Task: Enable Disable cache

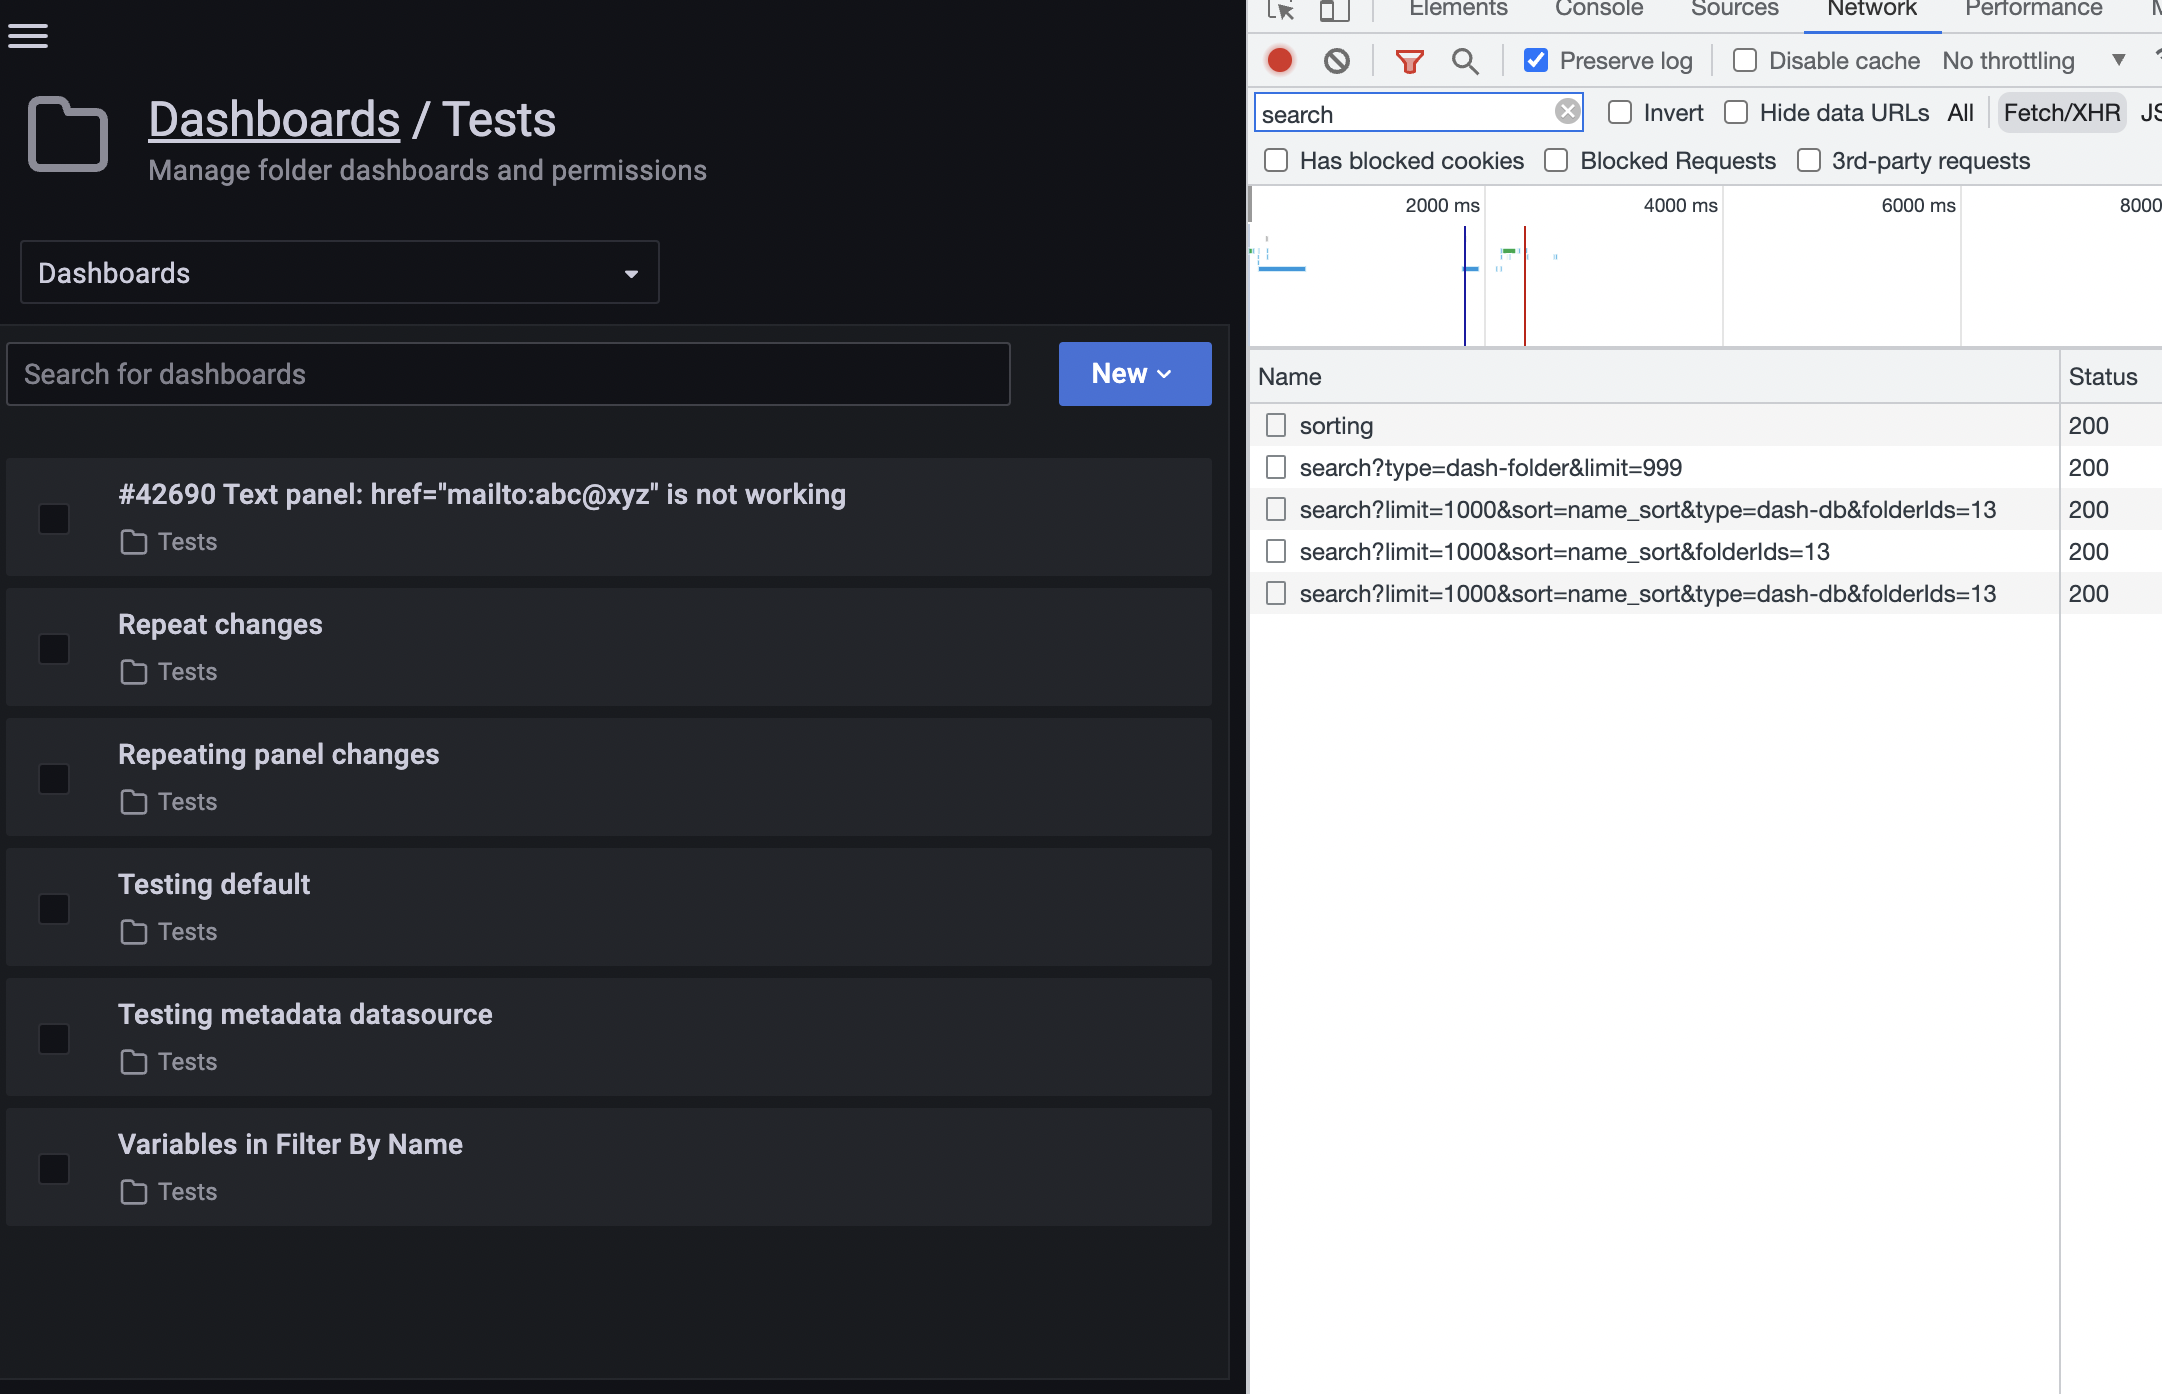Action: 1746,60
